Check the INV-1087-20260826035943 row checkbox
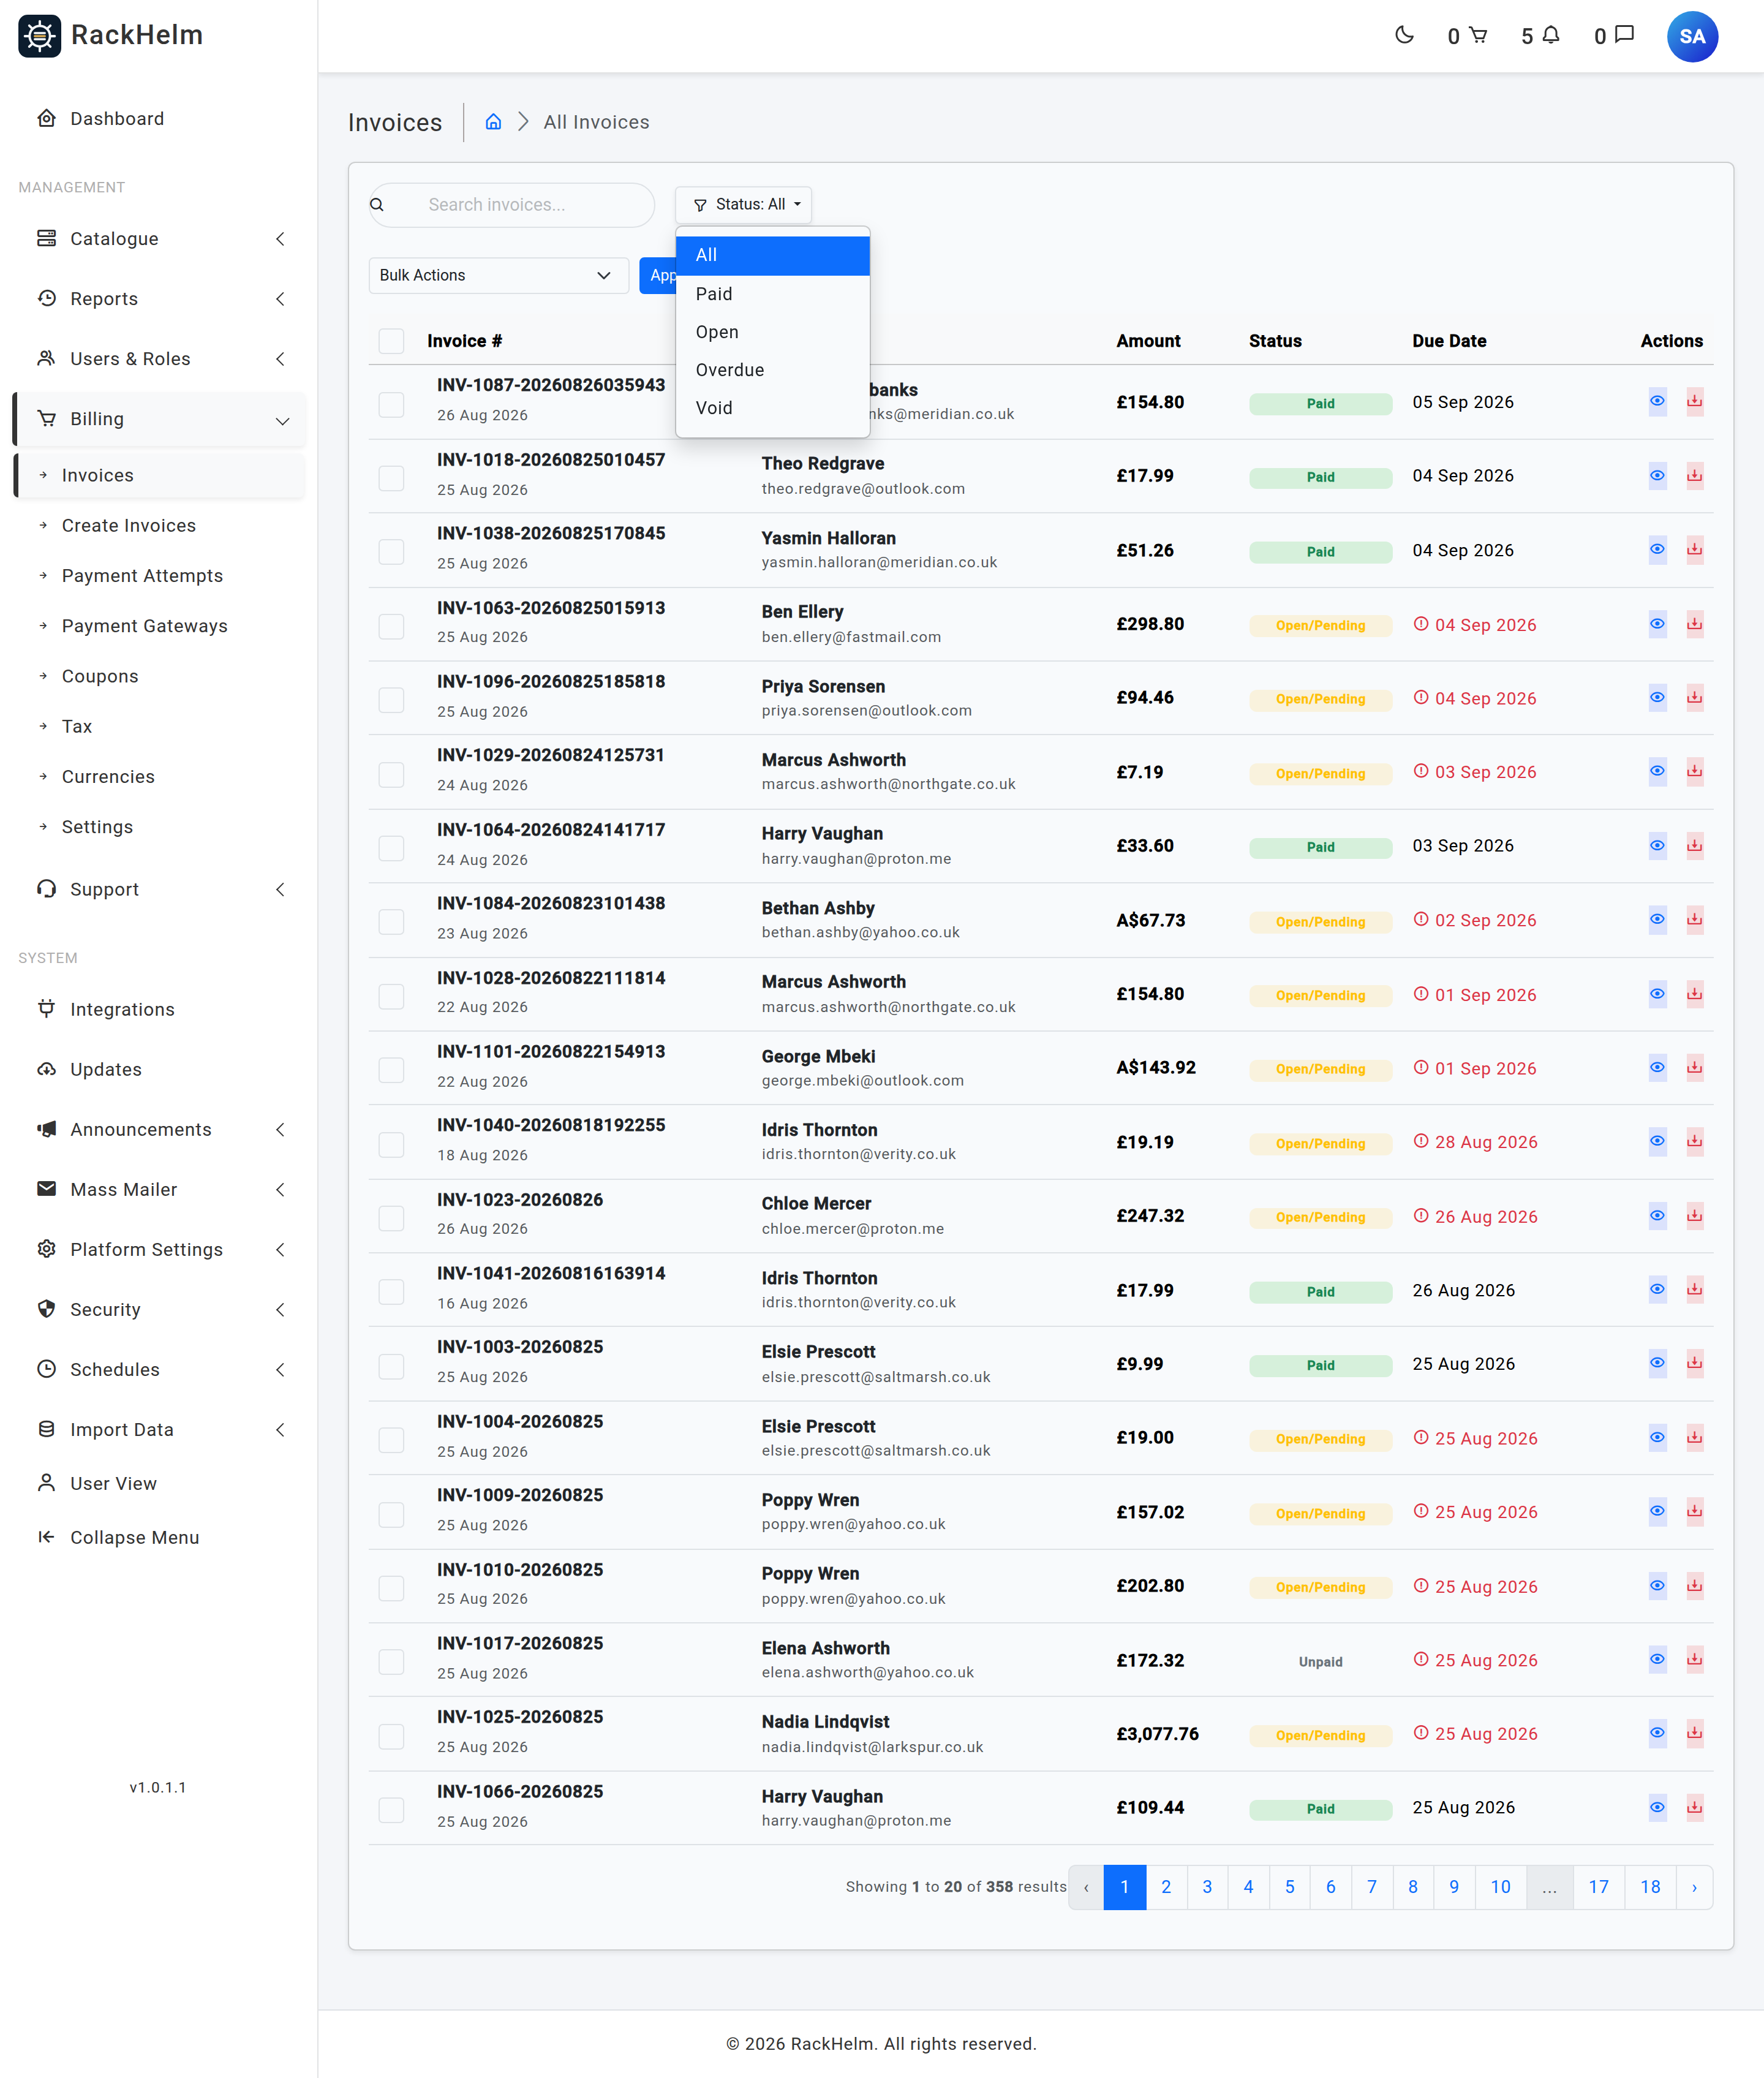Viewport: 1764px width, 2078px height. click(x=391, y=404)
